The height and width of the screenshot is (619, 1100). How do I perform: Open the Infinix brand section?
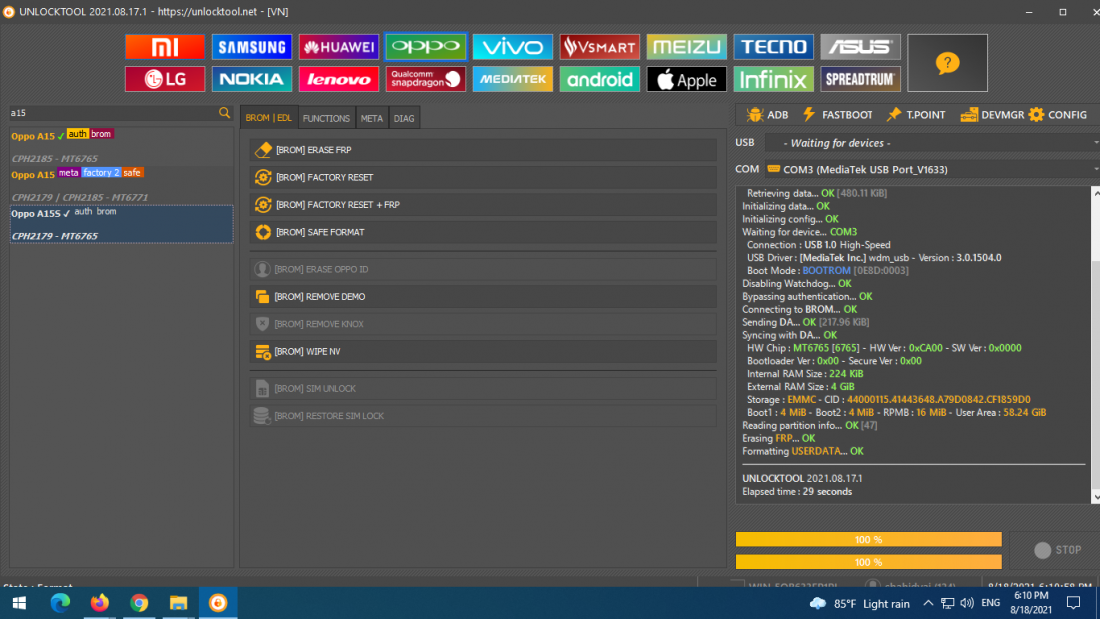point(774,79)
